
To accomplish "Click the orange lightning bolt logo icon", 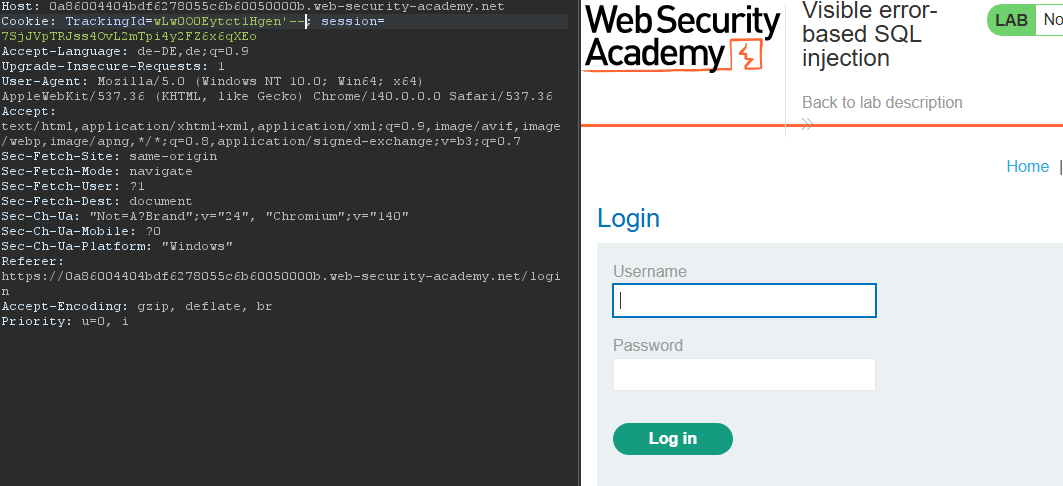I will coord(747,55).
